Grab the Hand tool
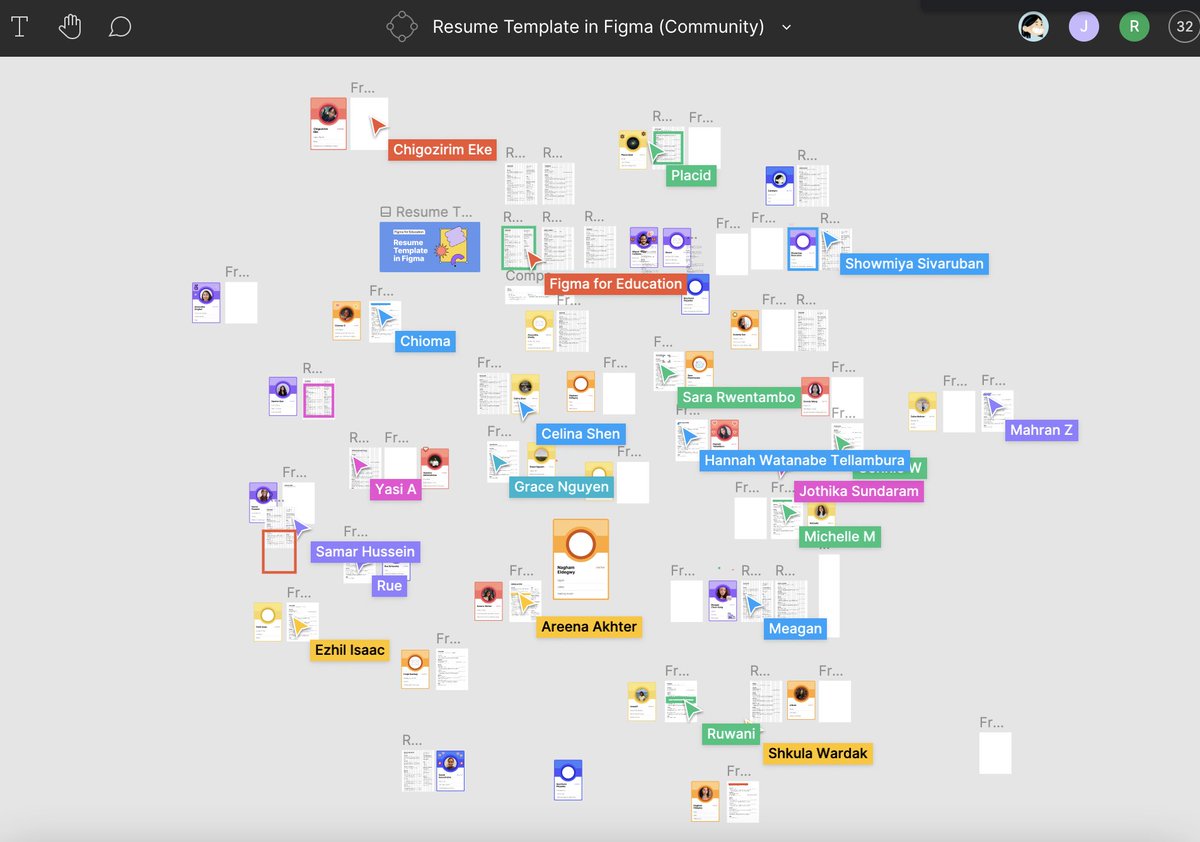 [70, 27]
